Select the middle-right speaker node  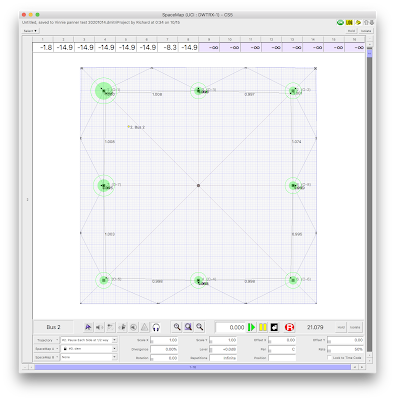tap(293, 185)
